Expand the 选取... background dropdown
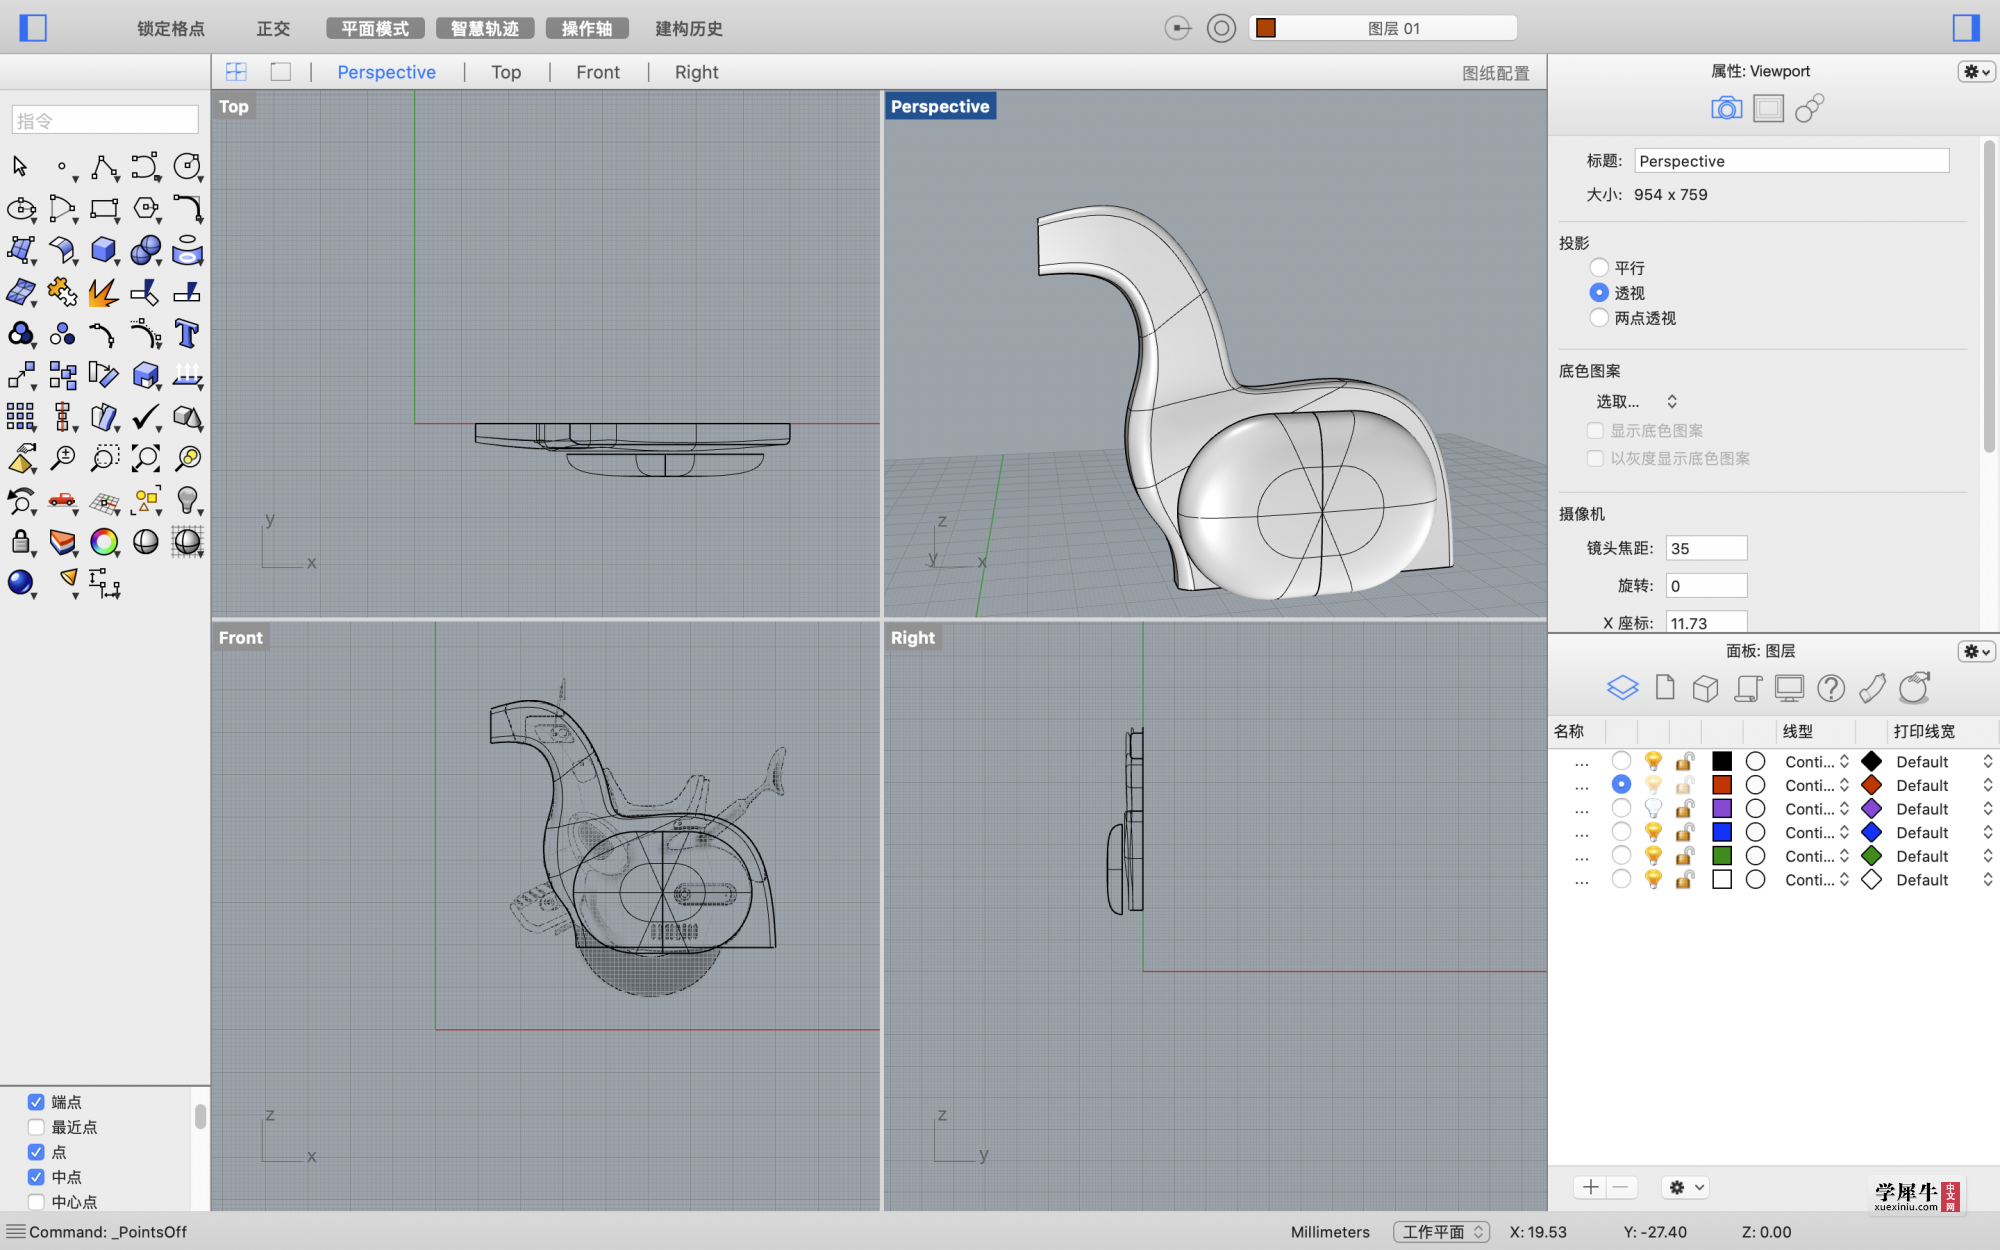The image size is (2000, 1250). coord(1636,402)
